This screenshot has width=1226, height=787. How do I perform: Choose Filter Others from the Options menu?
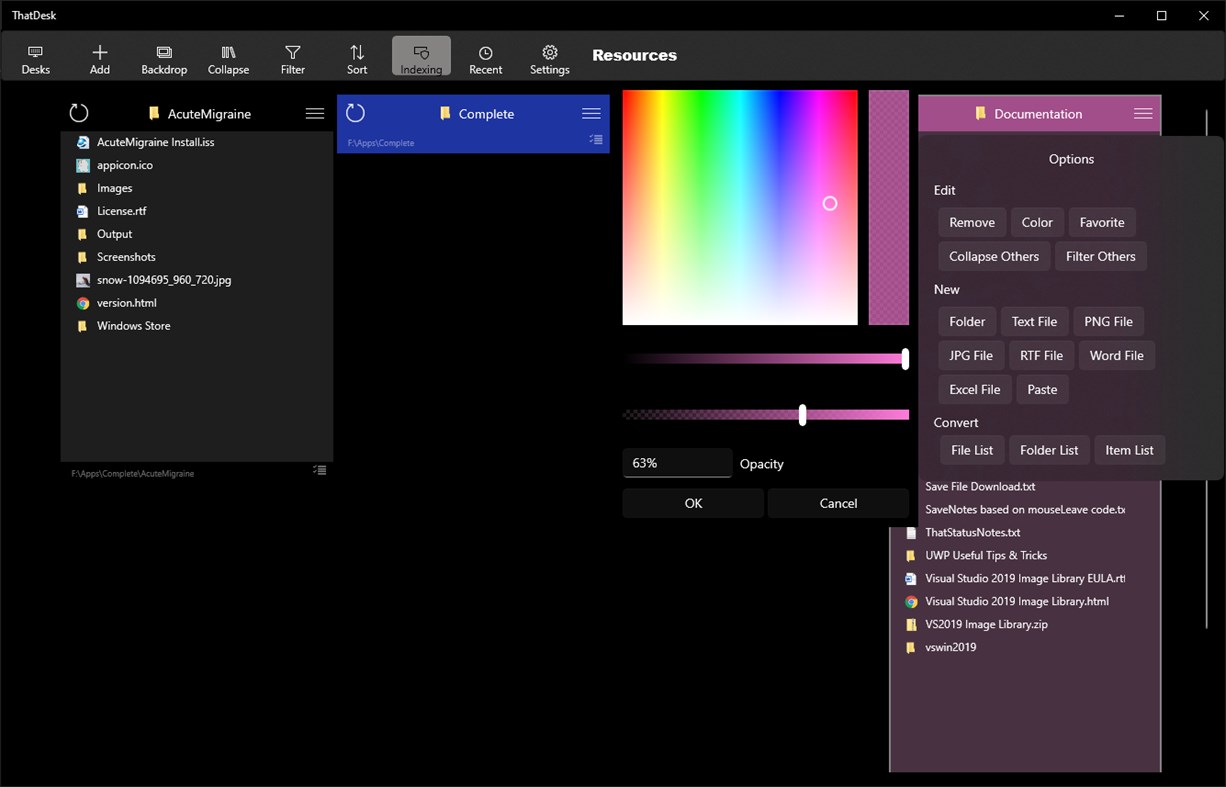pos(1100,256)
